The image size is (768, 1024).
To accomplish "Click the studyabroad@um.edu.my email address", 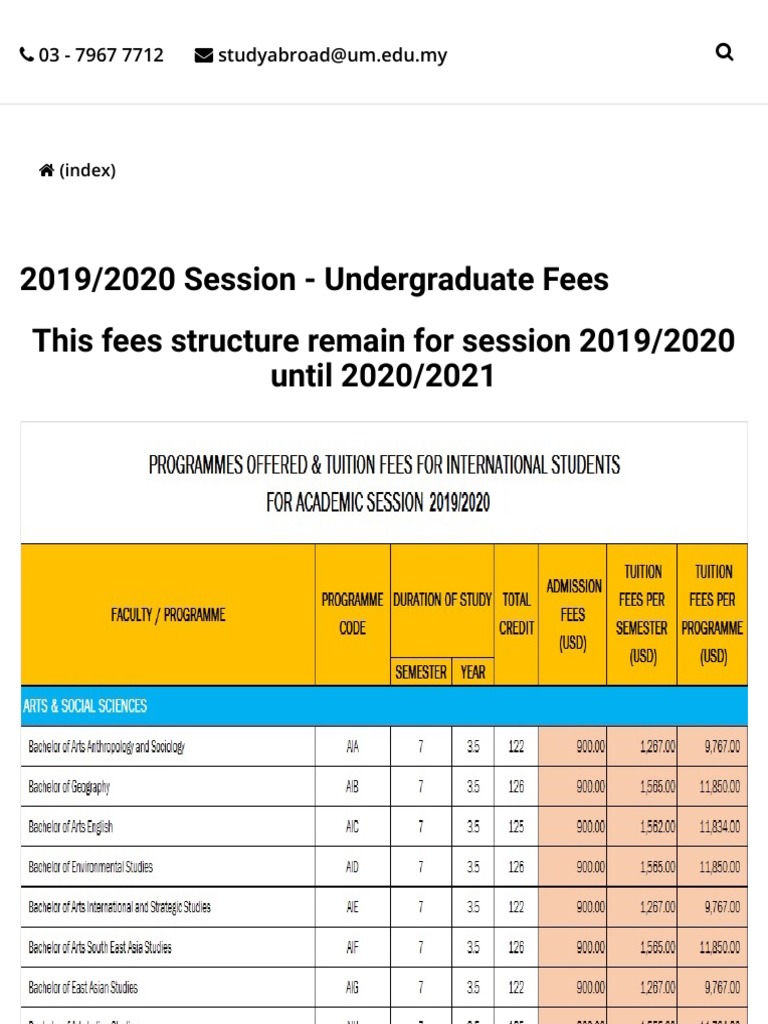I will [x=333, y=55].
